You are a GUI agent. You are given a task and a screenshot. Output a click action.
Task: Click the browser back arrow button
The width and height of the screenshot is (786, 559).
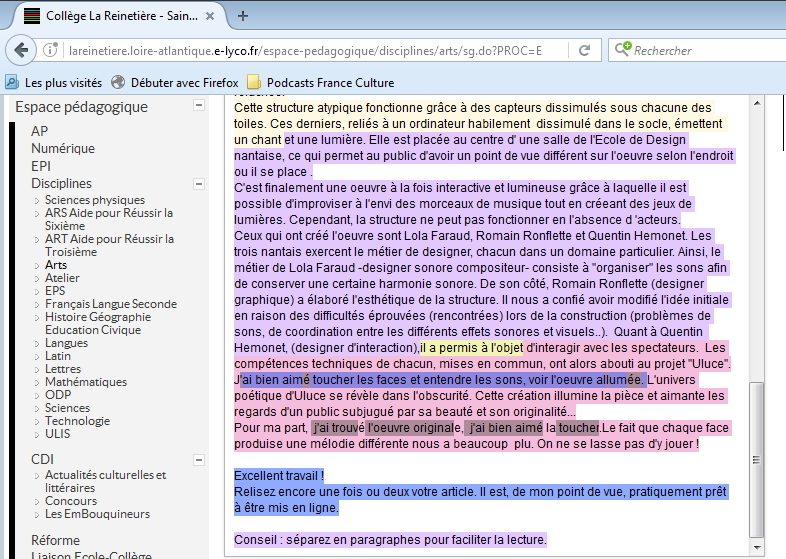coord(20,50)
